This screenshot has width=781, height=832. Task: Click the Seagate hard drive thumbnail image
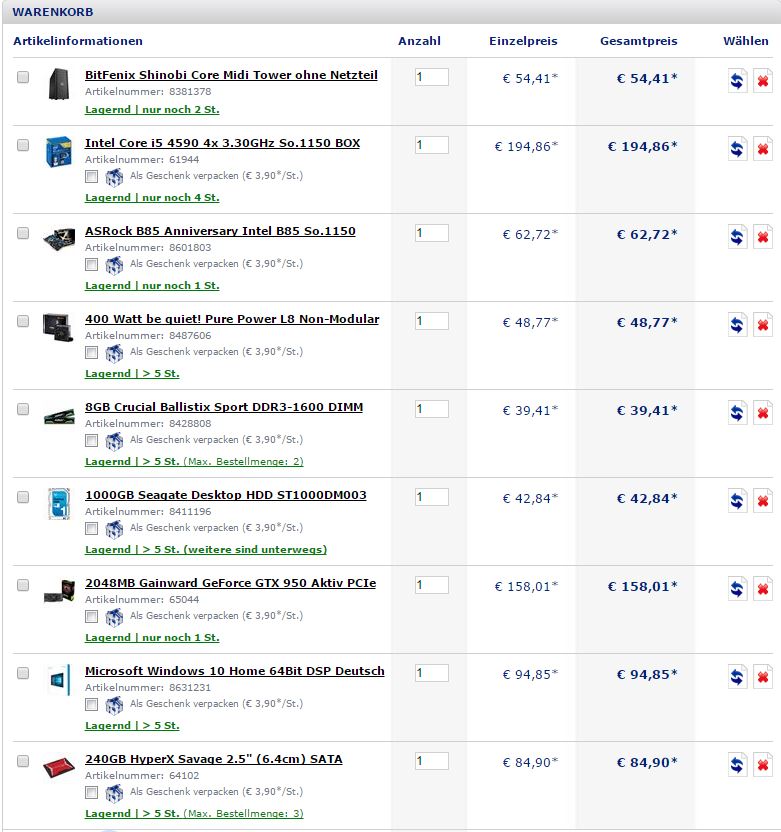pos(57,503)
